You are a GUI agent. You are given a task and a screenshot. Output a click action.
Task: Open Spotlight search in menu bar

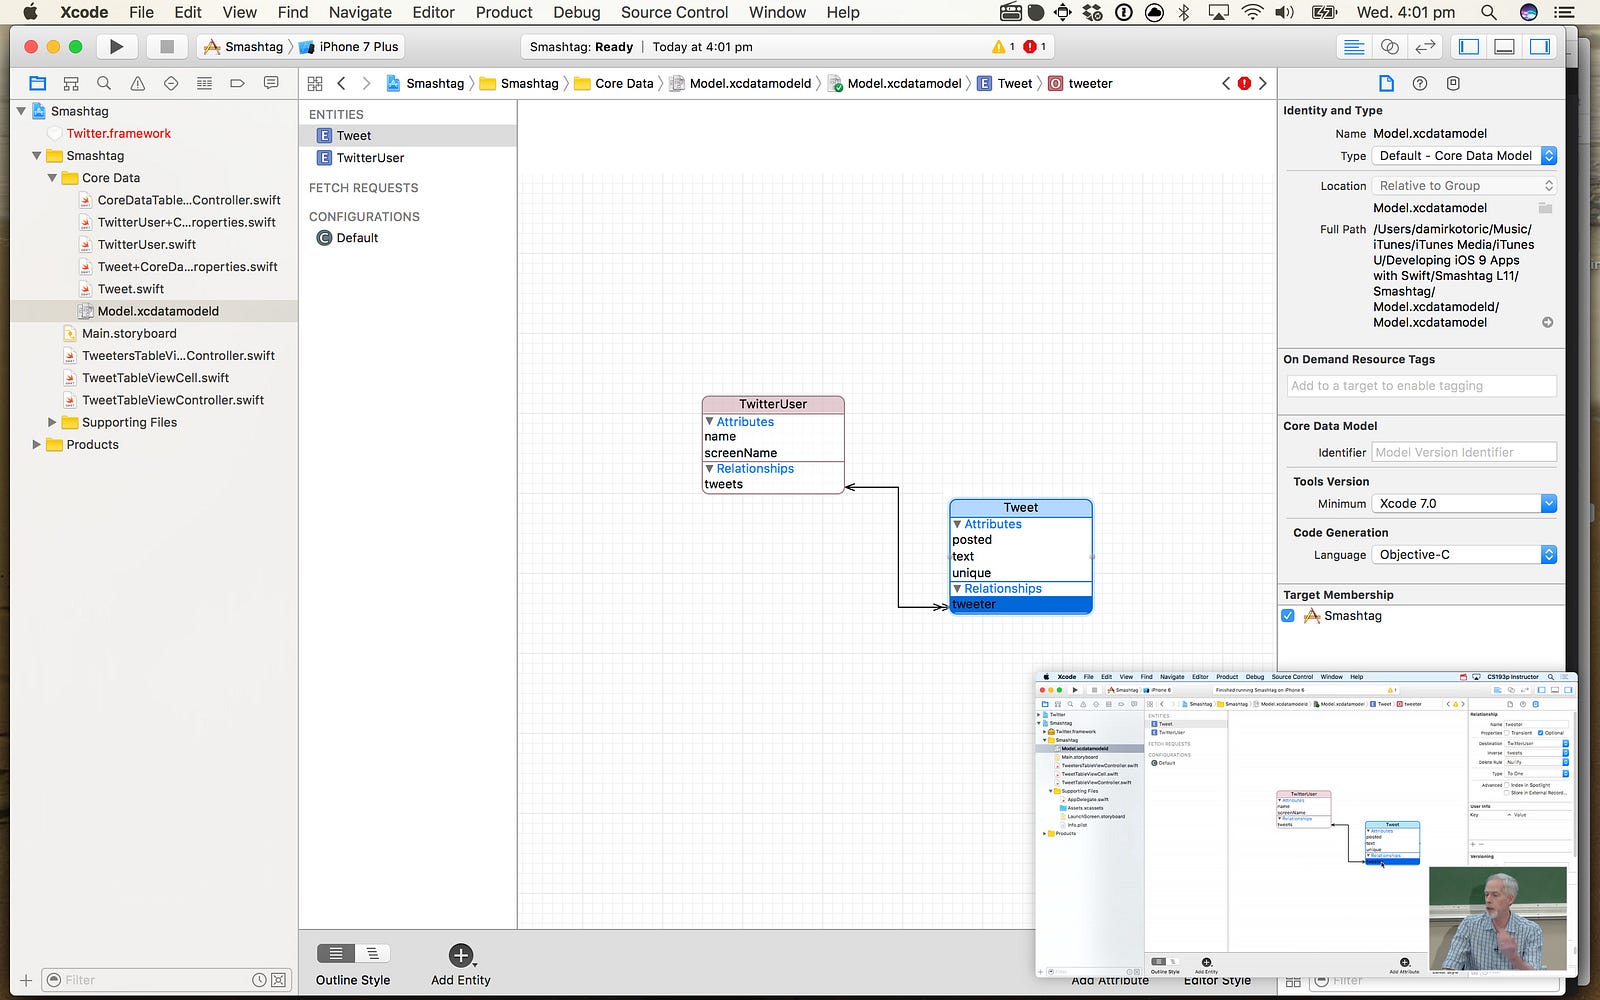click(x=1488, y=12)
